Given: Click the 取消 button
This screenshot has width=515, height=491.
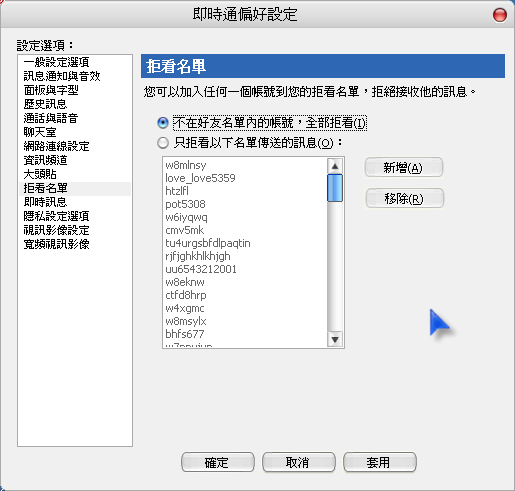Looking at the screenshot, I should (299, 462).
